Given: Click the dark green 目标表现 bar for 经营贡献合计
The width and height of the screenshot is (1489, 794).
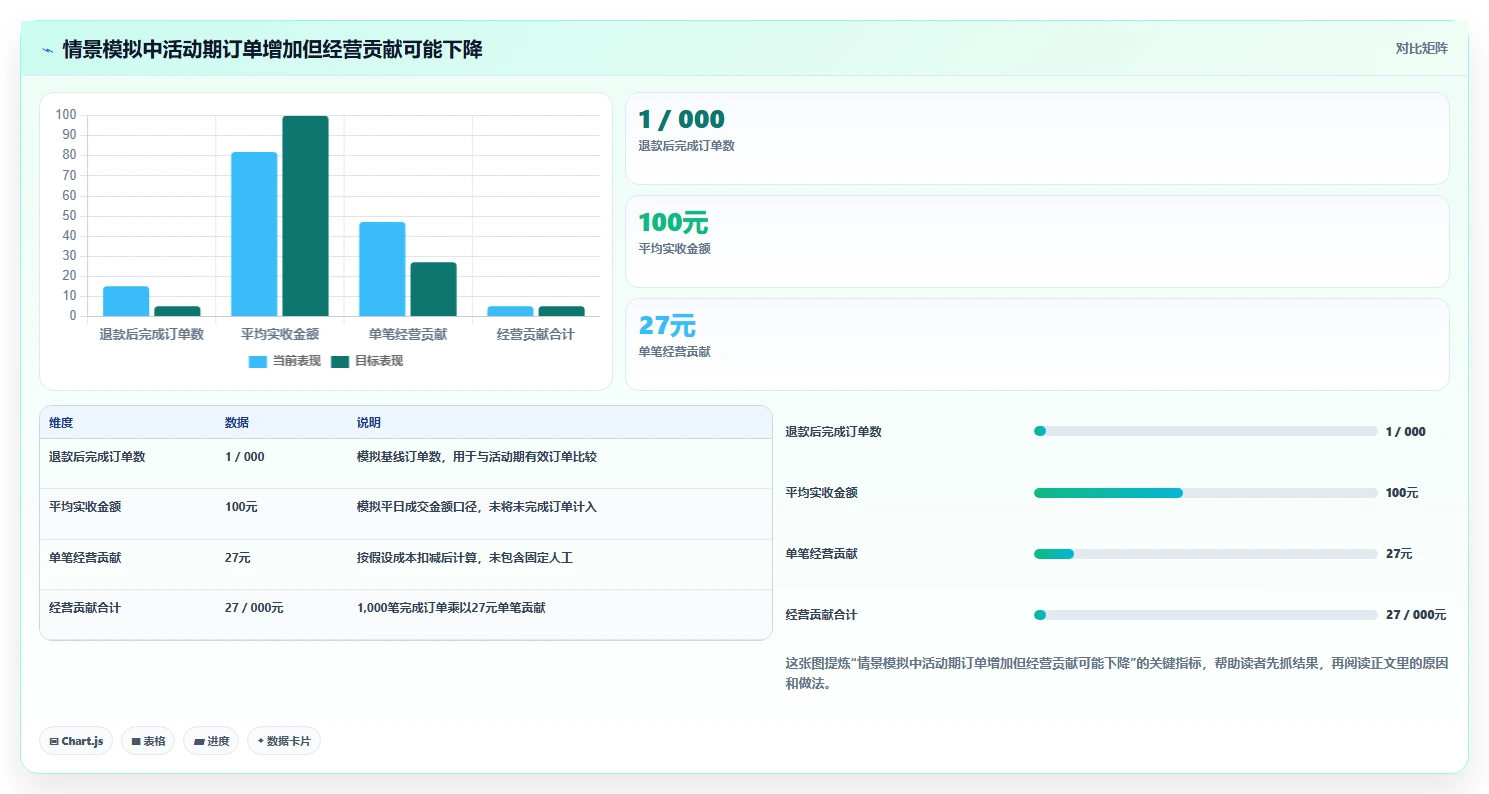Looking at the screenshot, I should 561,311.
